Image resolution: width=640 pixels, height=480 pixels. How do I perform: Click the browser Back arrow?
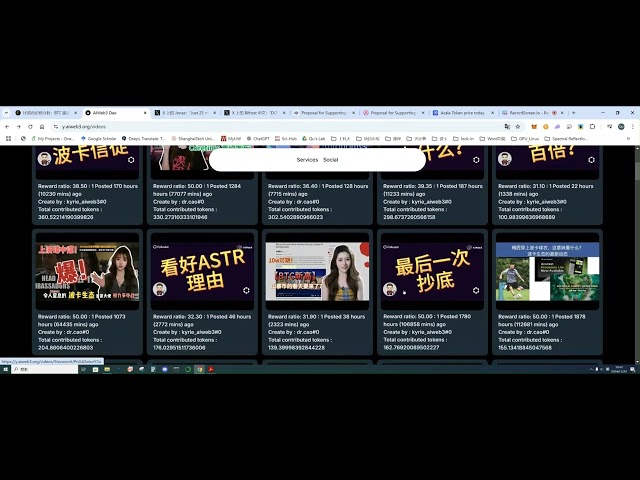coord(7,127)
